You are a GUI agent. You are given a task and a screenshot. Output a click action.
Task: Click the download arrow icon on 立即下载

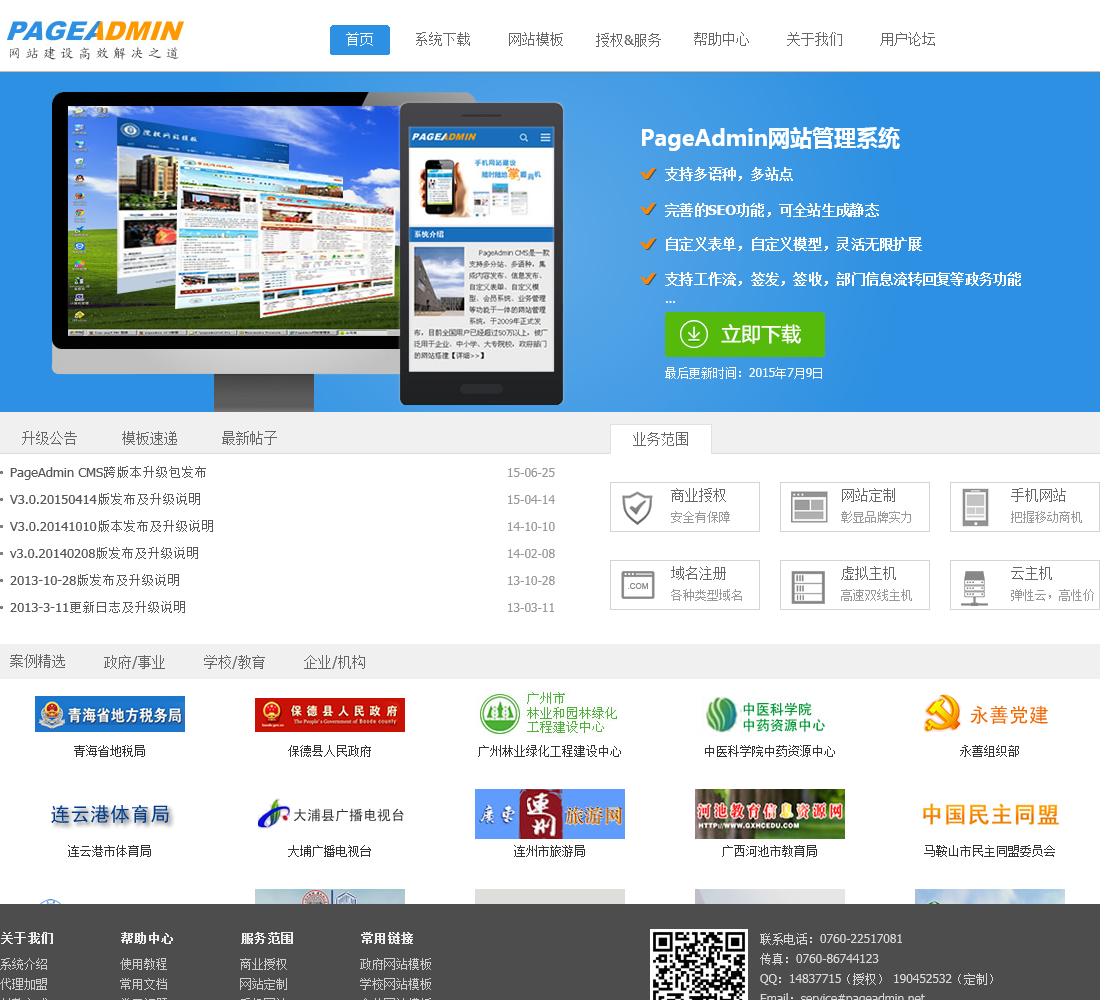pyautogui.click(x=694, y=334)
